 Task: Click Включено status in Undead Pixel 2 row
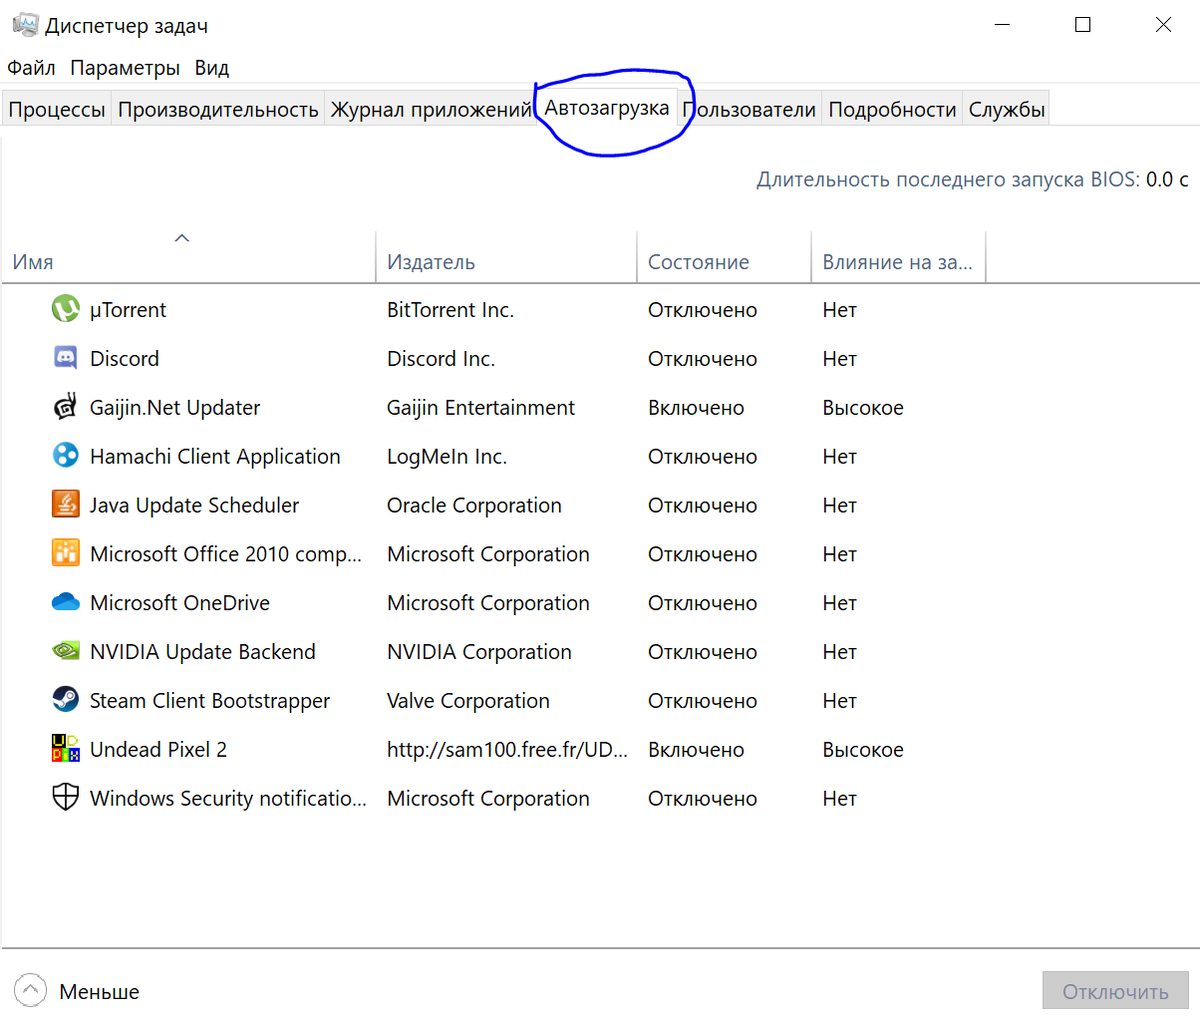tap(696, 749)
